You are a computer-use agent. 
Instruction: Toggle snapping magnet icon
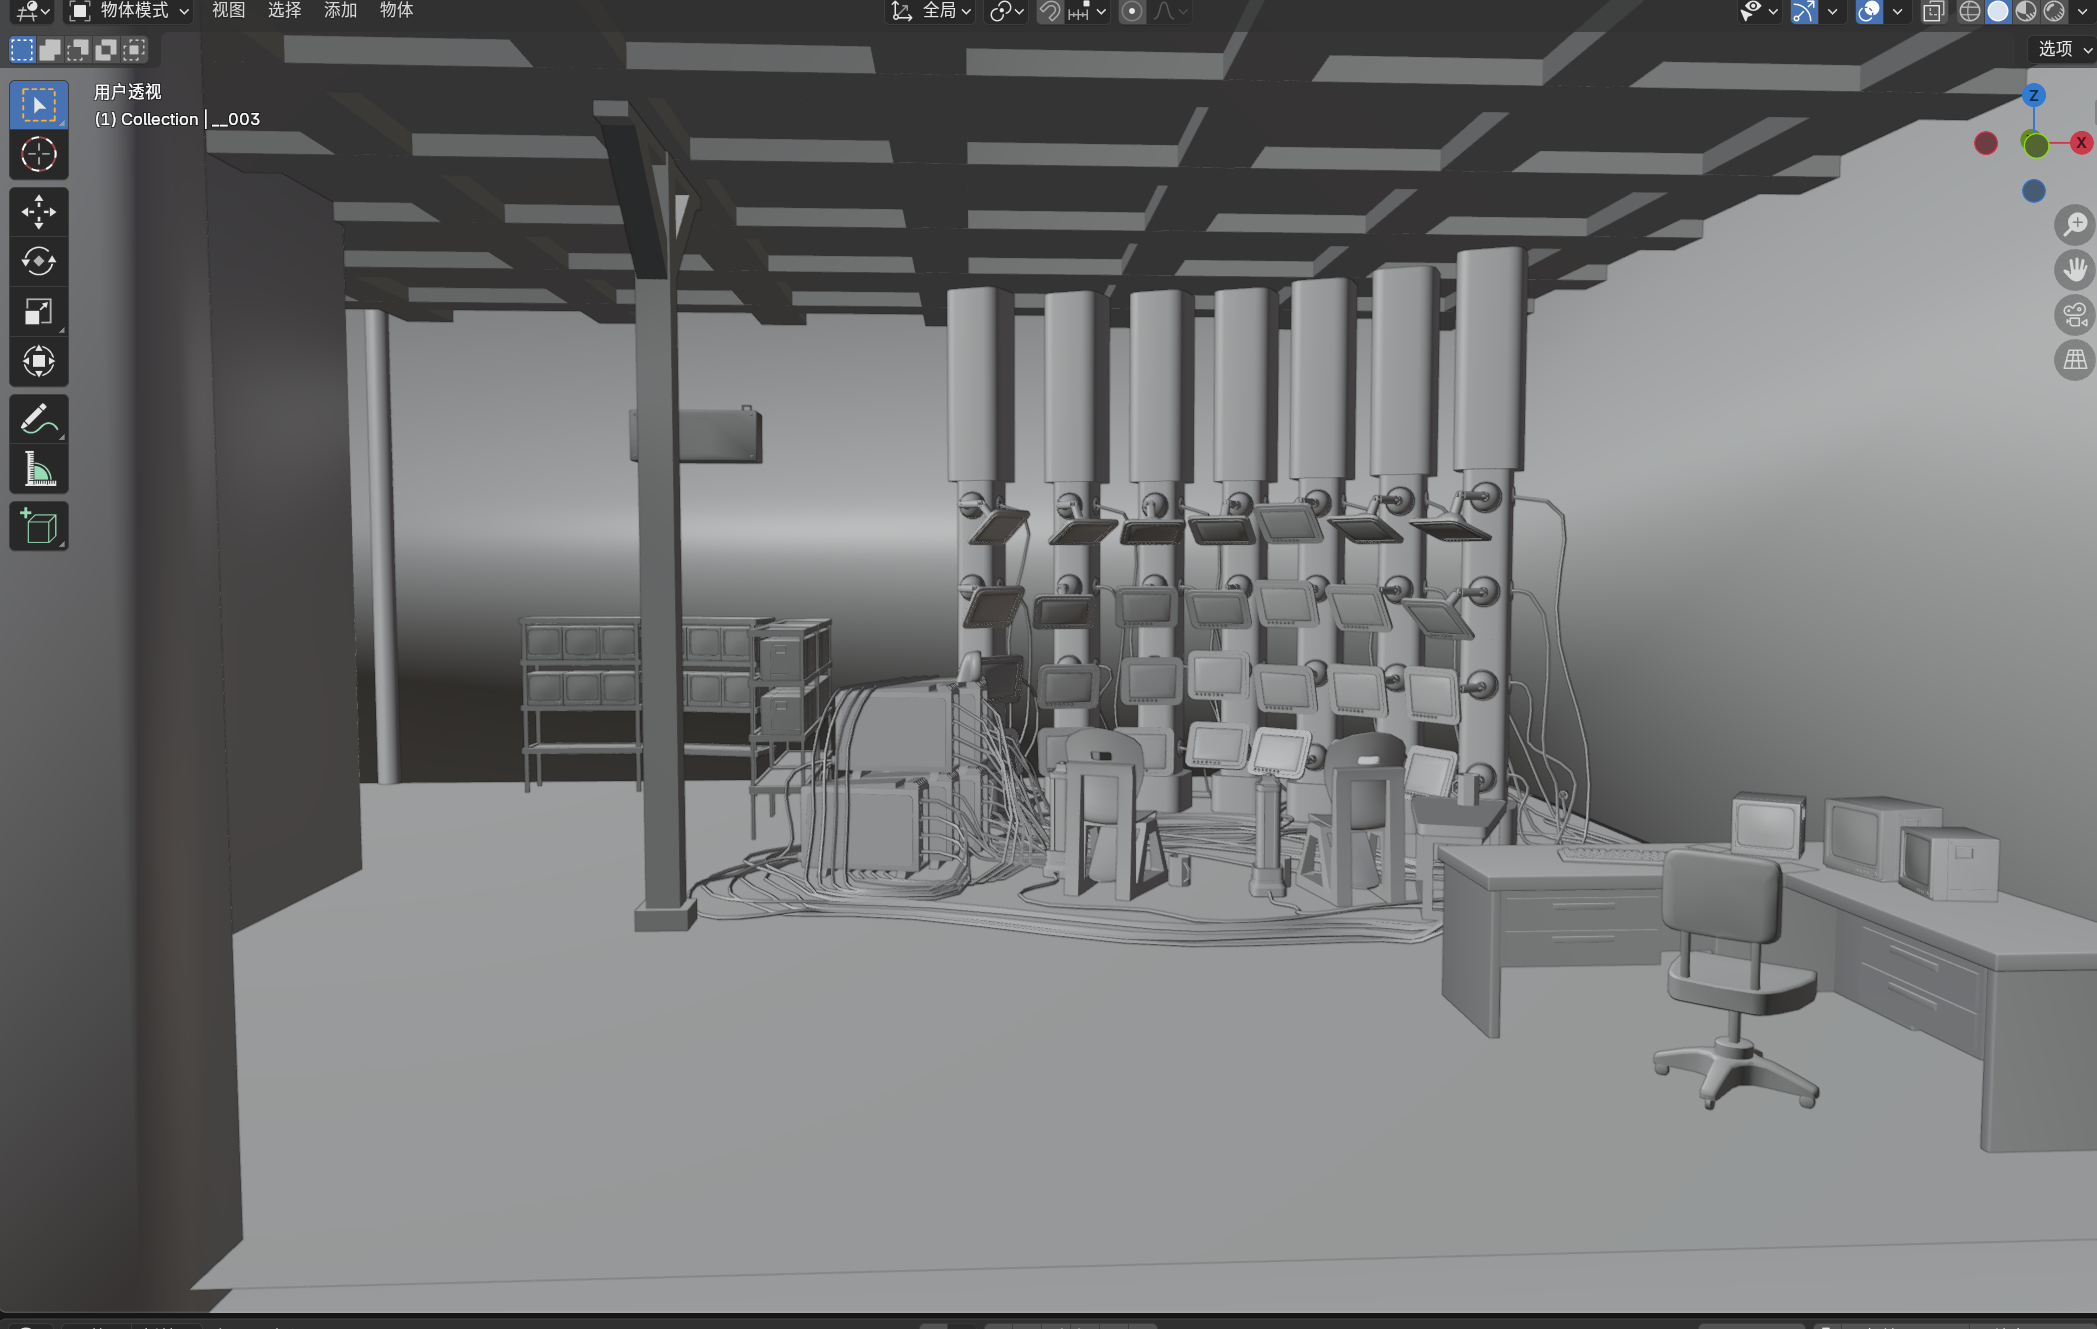click(1050, 12)
